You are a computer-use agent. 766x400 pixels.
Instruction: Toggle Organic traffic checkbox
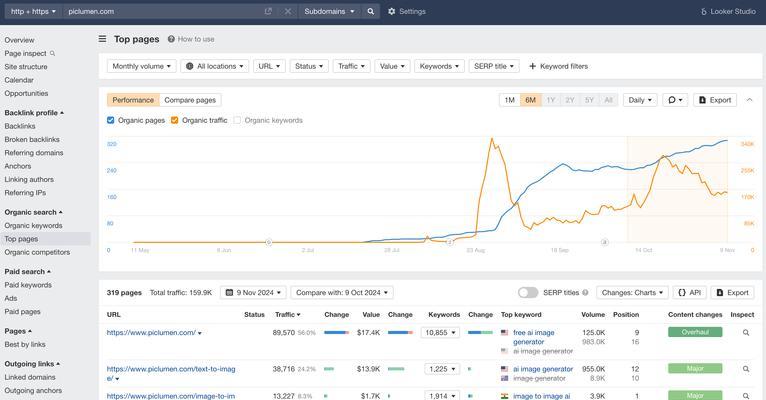174,120
